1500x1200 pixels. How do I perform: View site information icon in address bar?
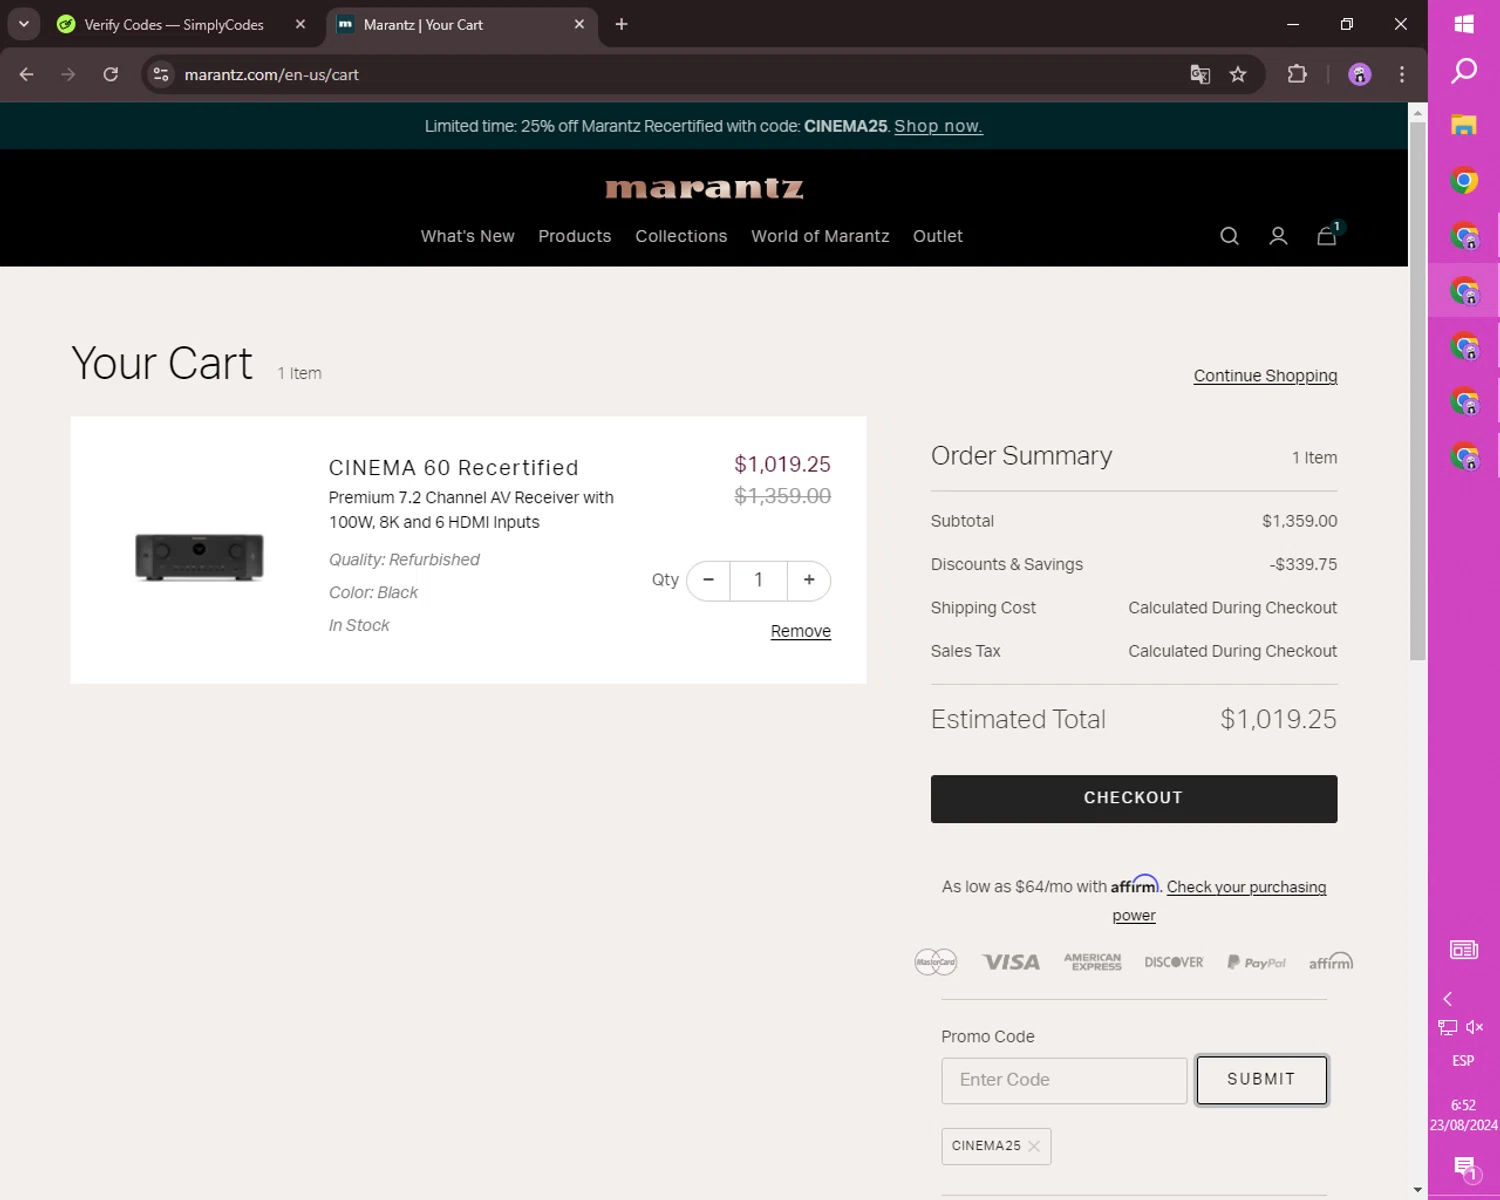click(161, 74)
